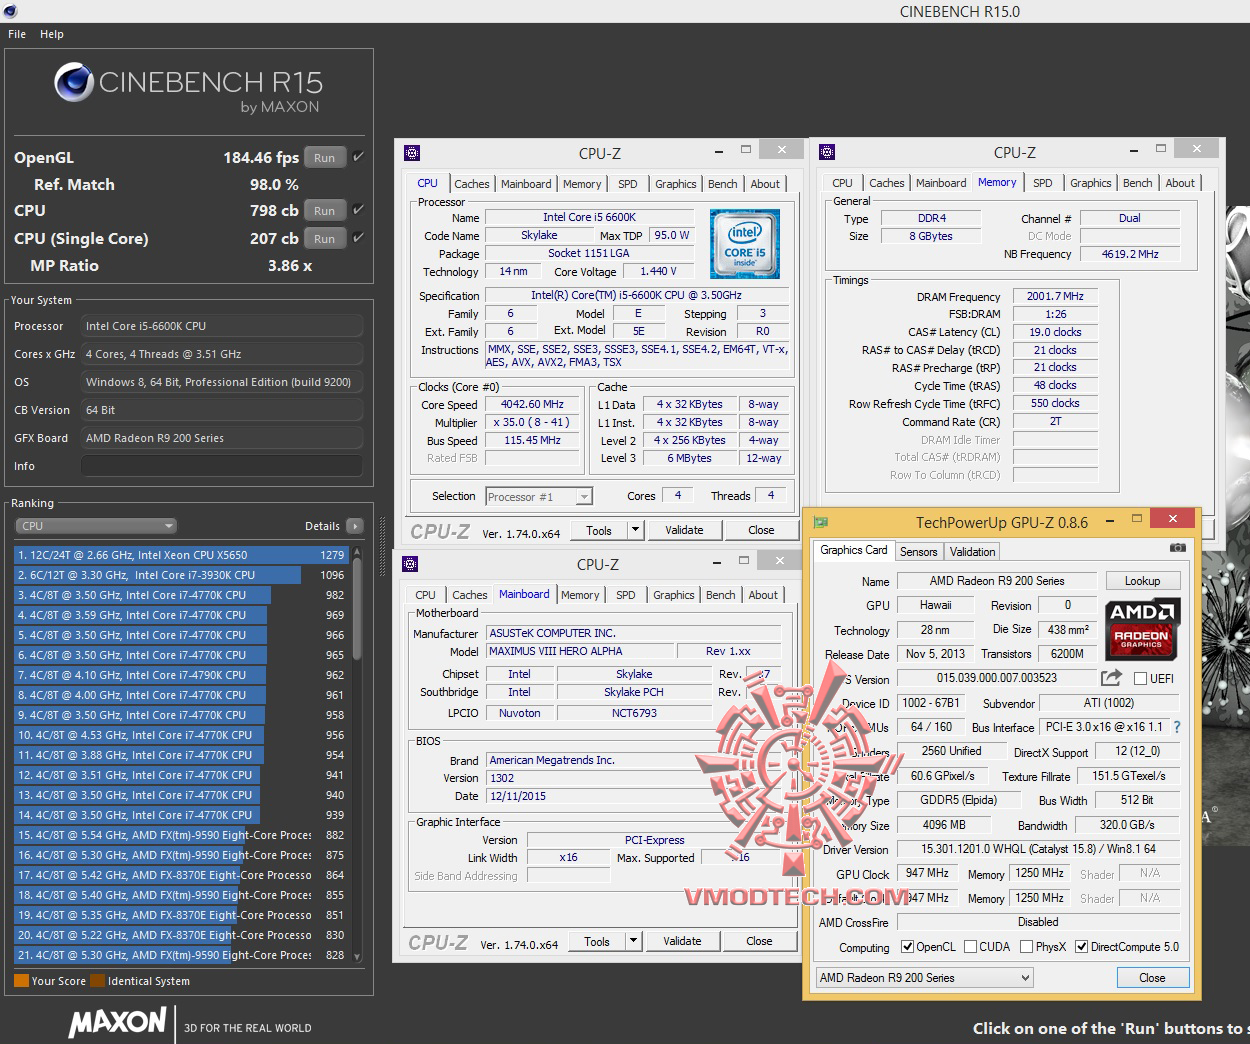Click the MAXON logo at bottom

click(117, 1022)
